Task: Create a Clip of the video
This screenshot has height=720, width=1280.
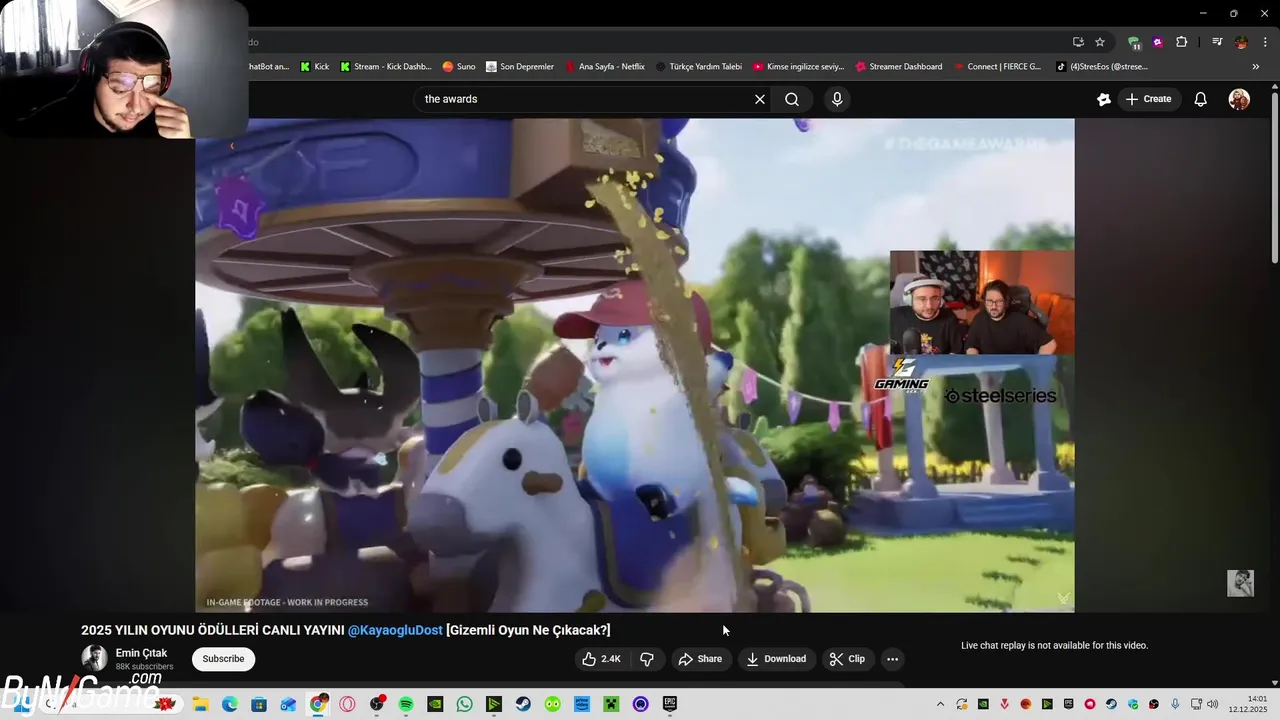Action: tap(847, 659)
